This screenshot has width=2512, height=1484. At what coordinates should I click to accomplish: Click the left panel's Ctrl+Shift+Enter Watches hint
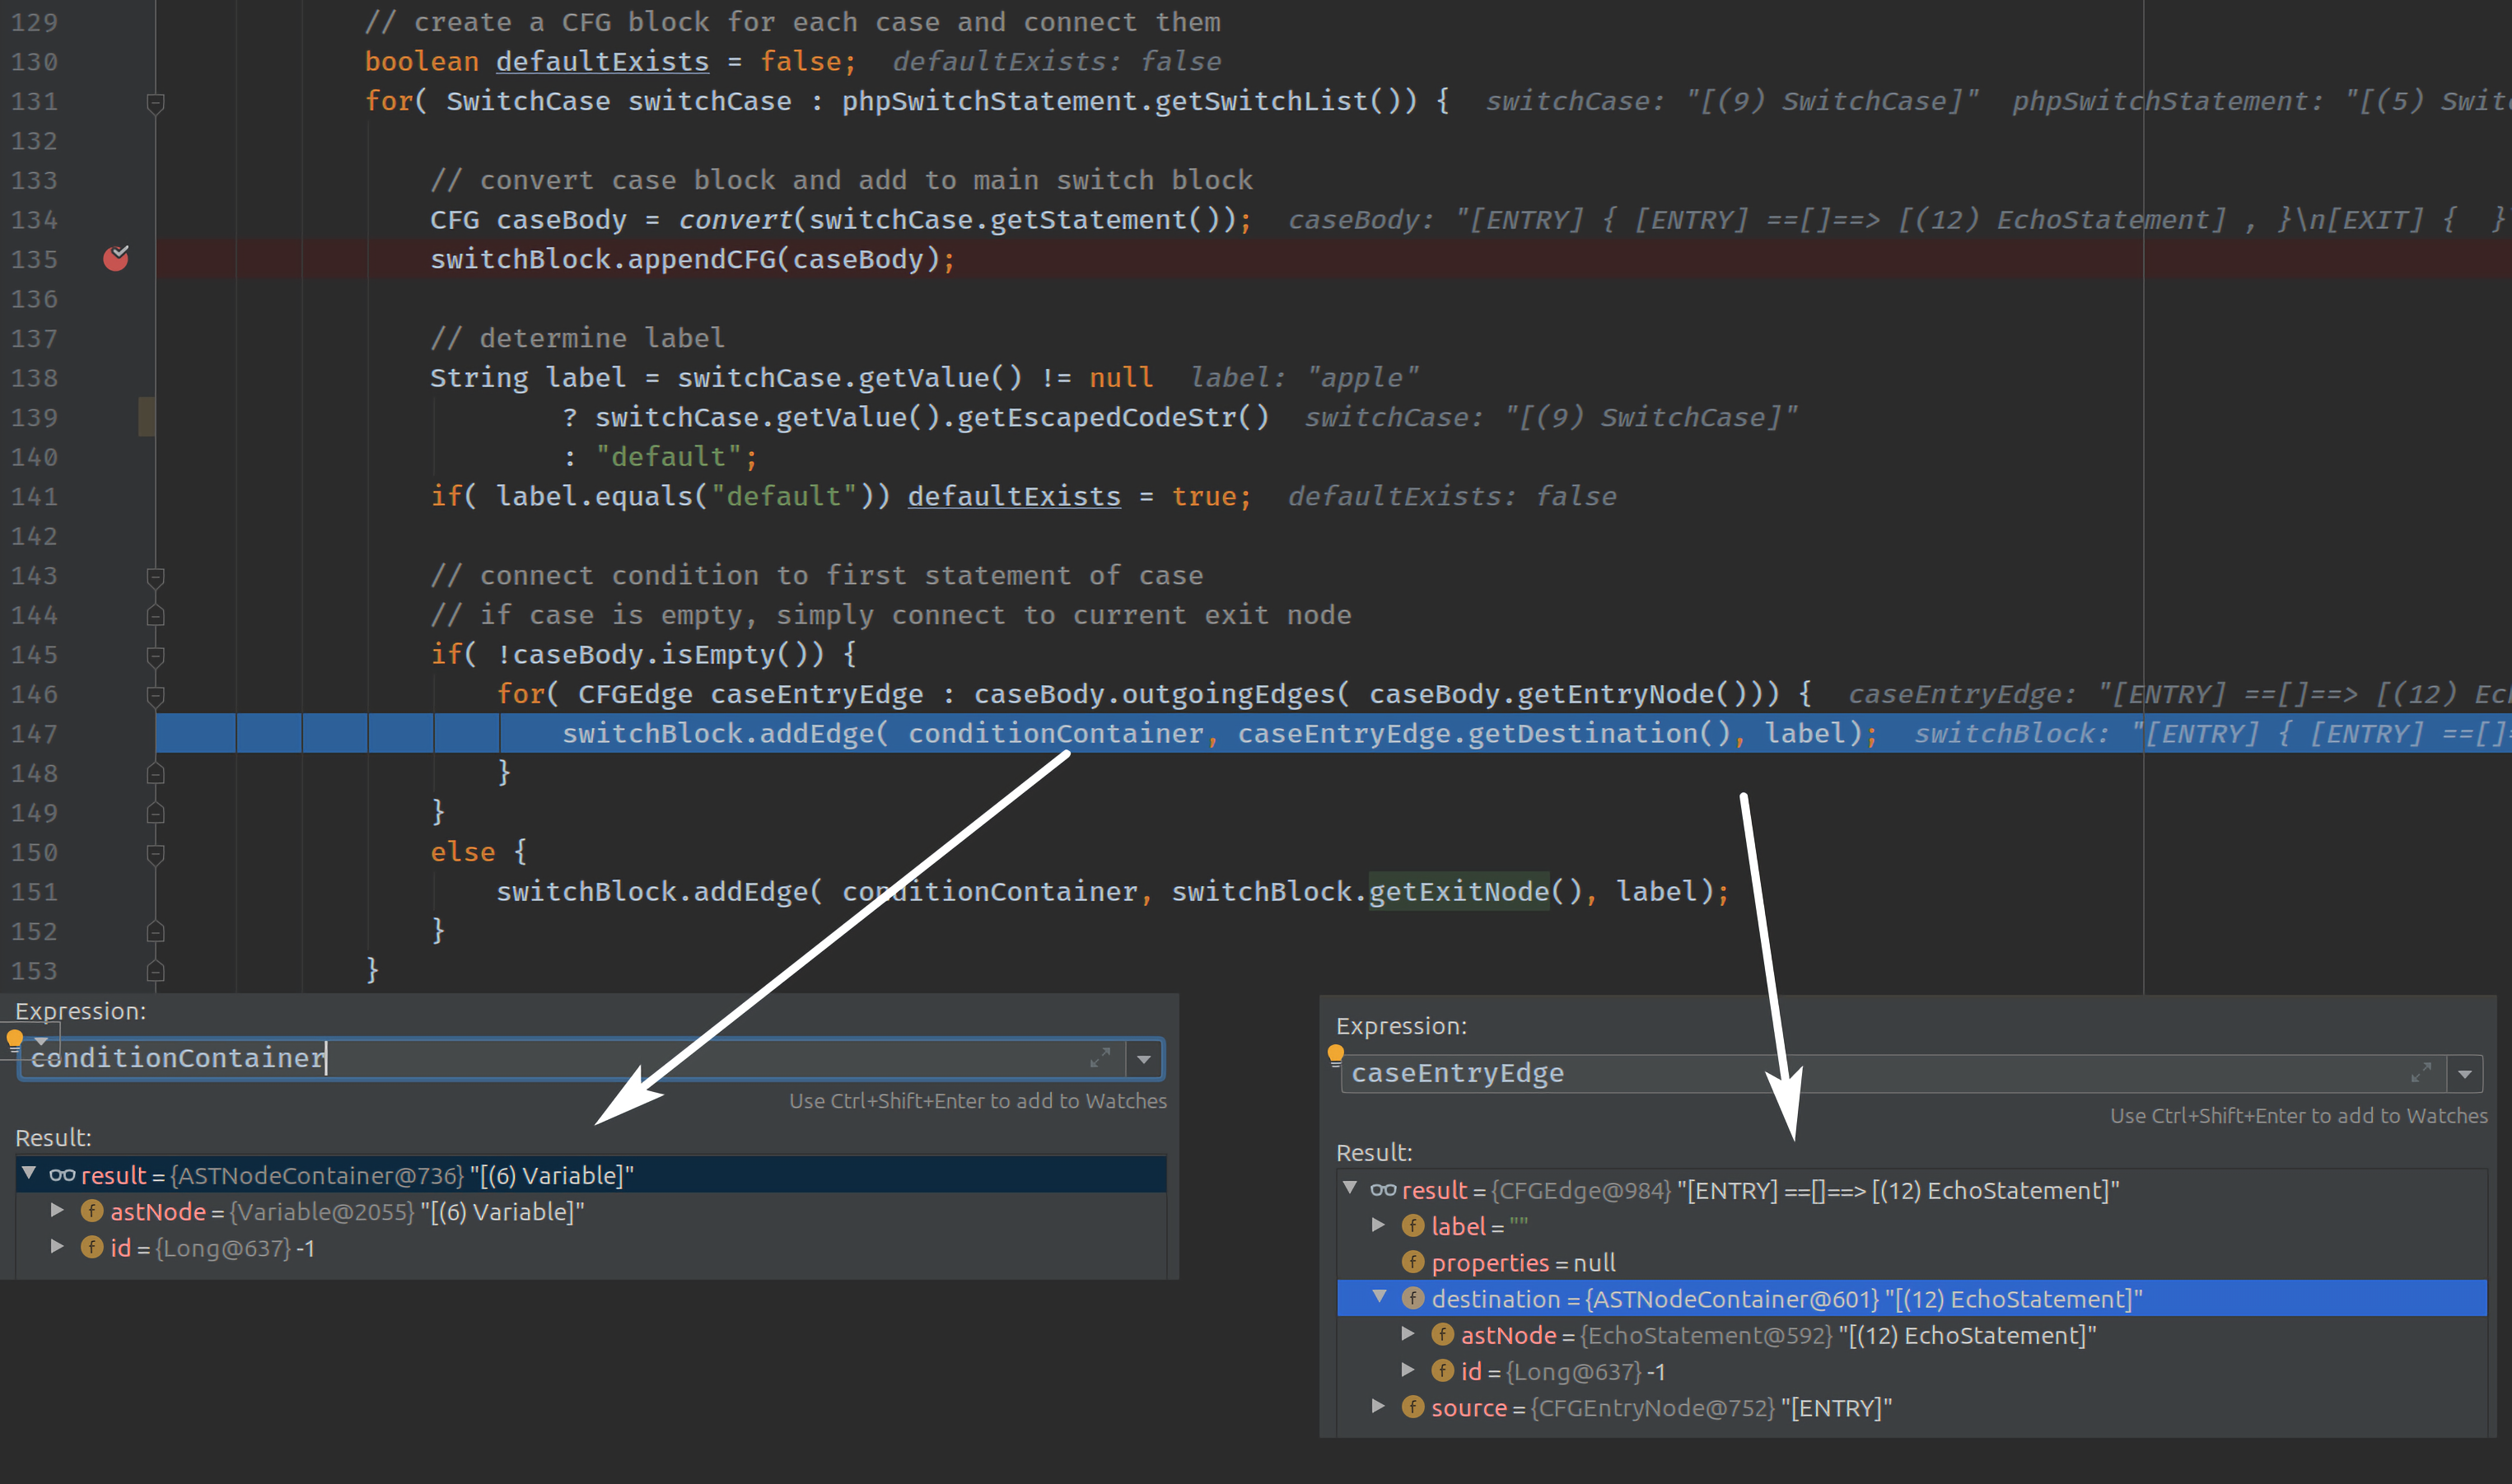(978, 1100)
